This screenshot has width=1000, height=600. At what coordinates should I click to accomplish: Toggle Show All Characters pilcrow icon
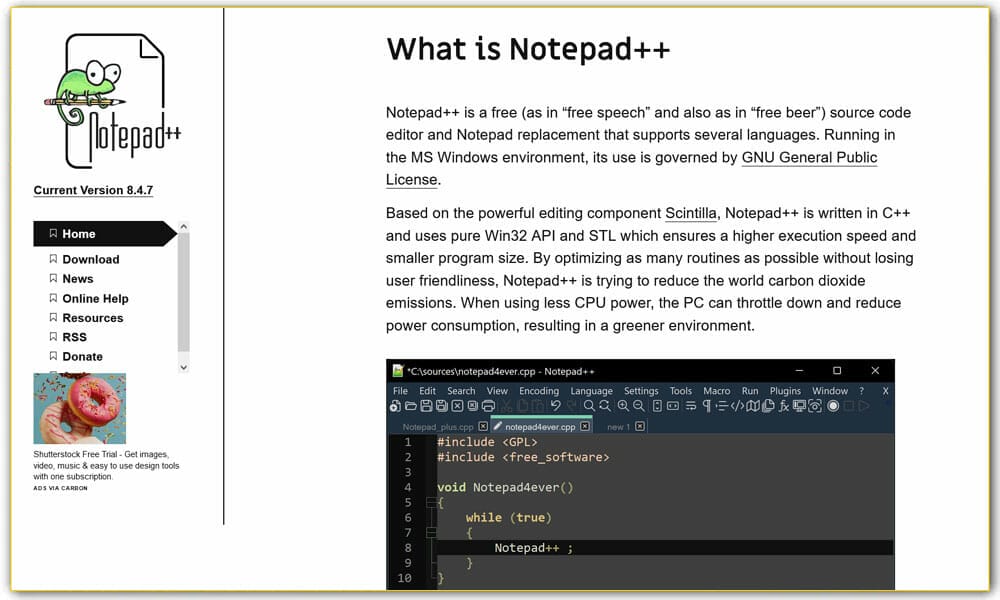705,405
